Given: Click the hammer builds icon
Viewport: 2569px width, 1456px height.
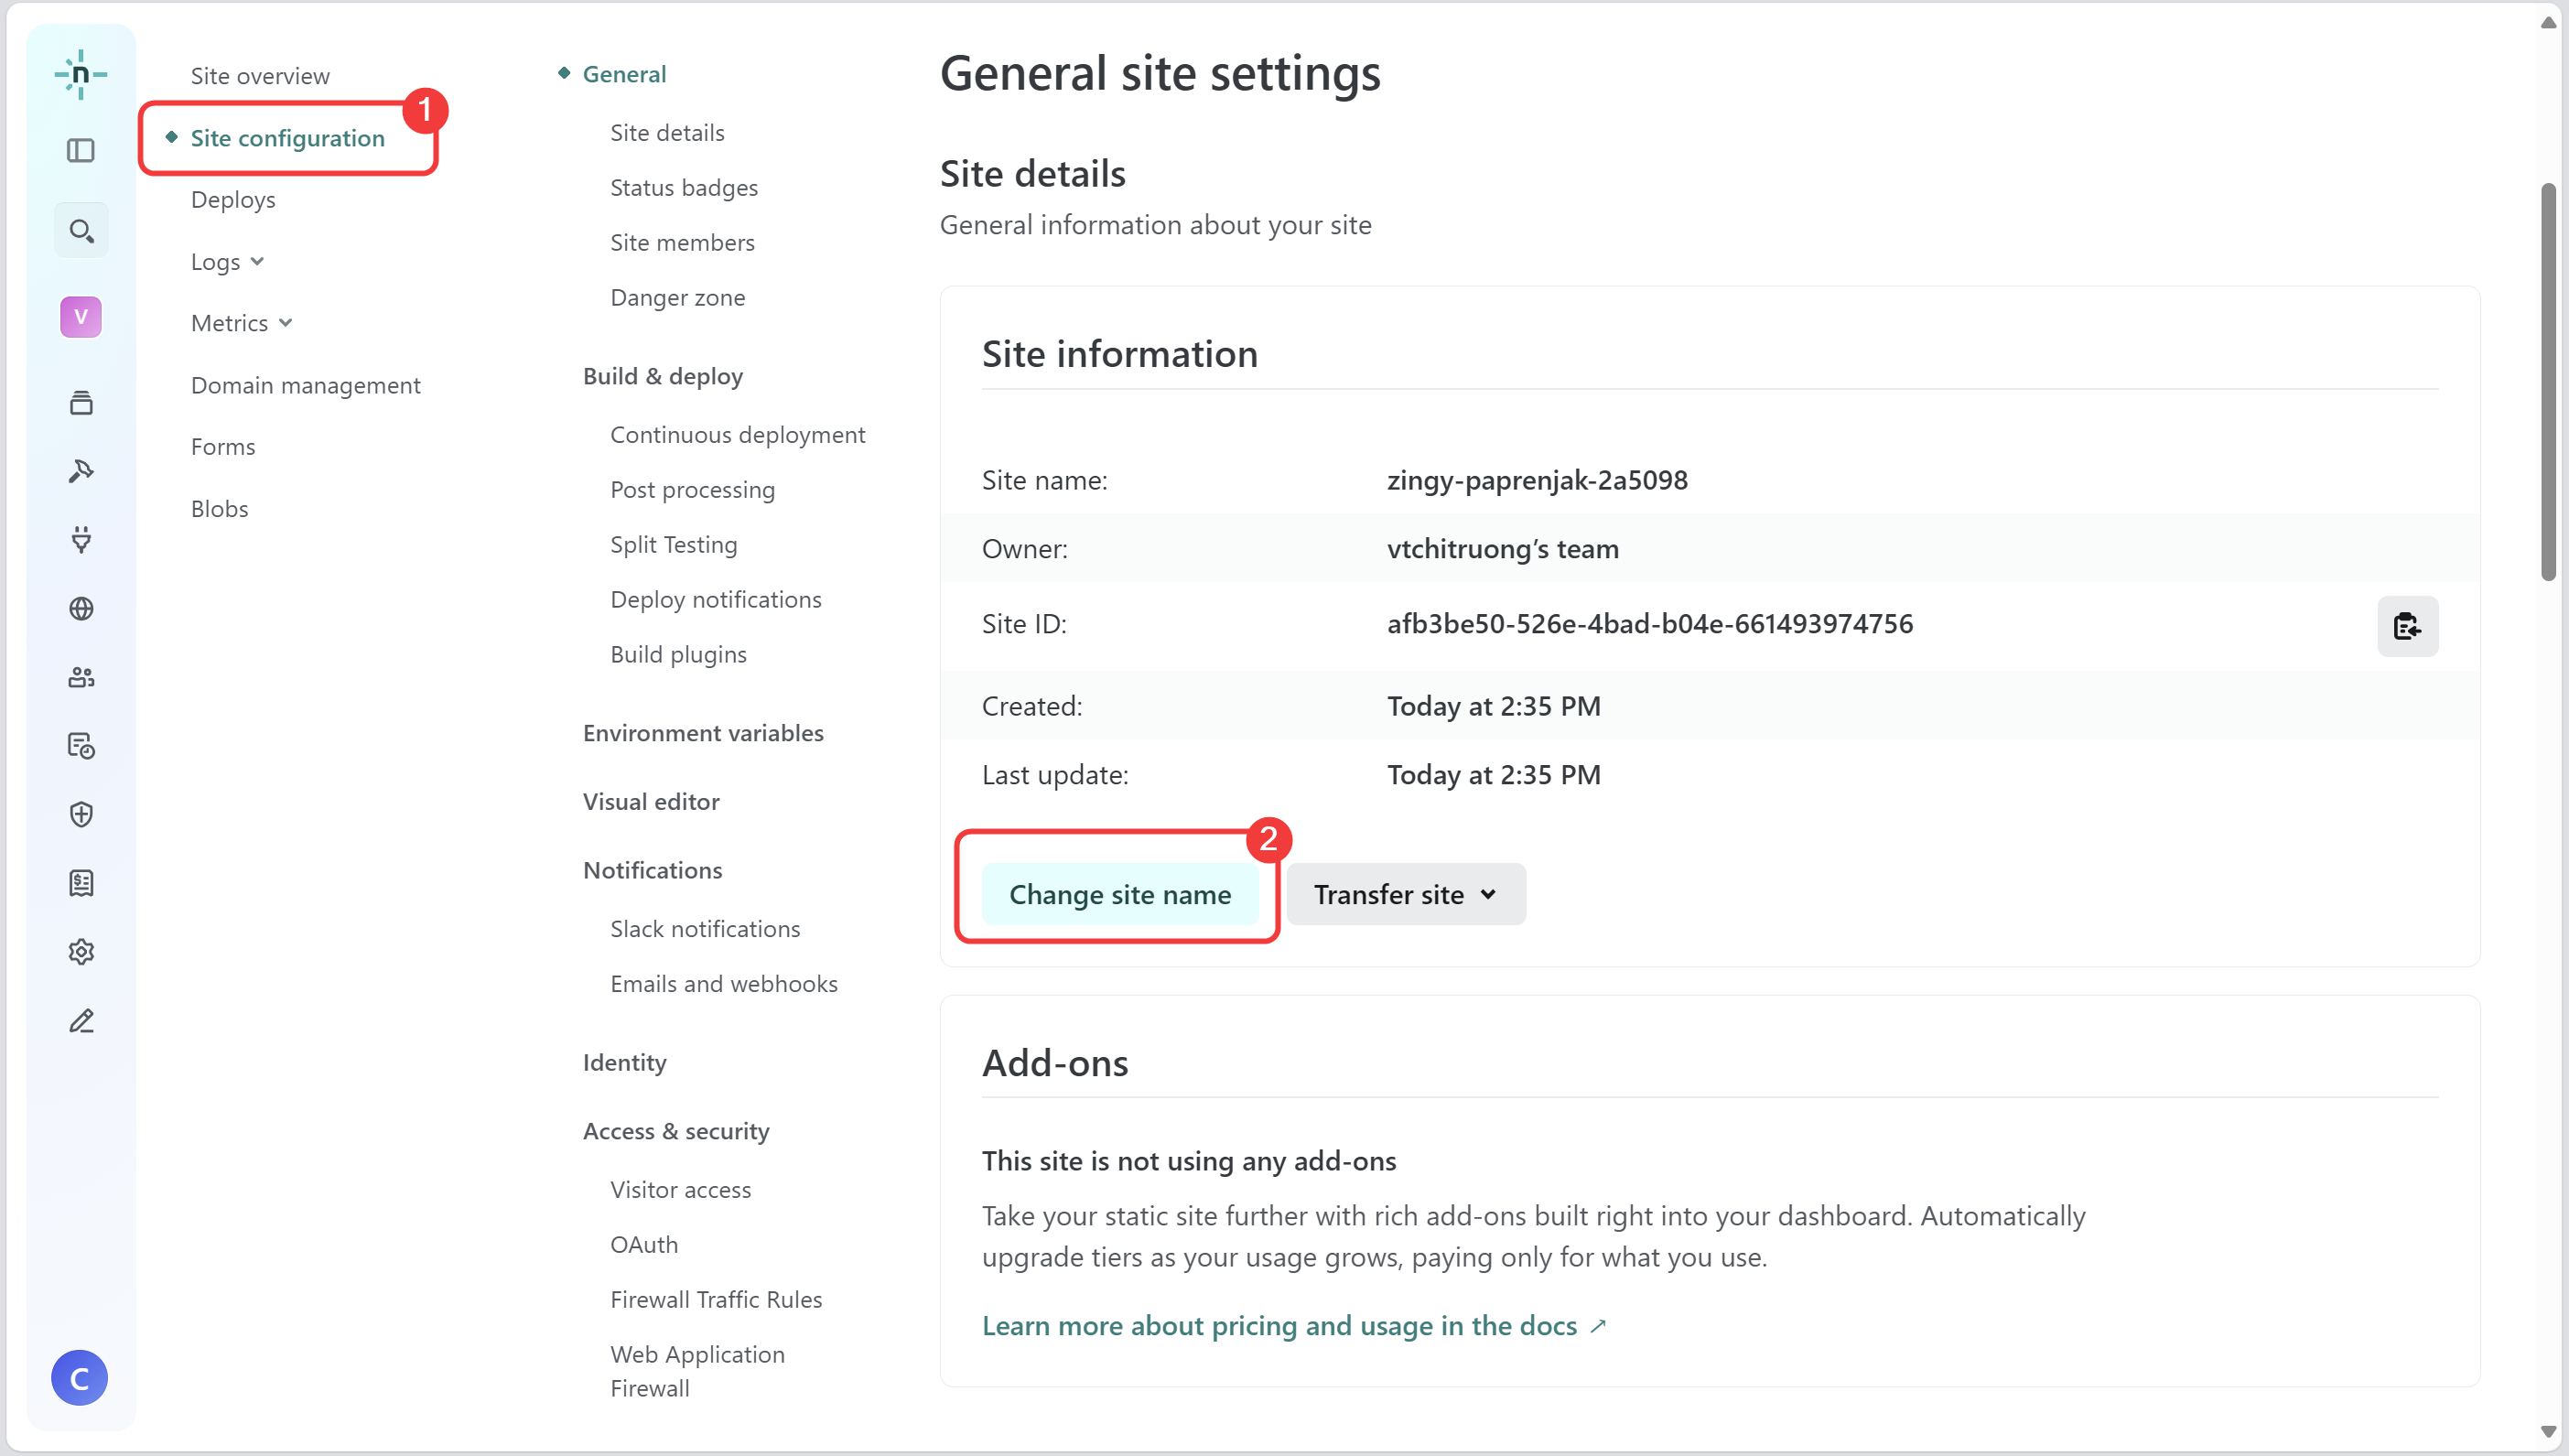Looking at the screenshot, I should click(x=81, y=471).
